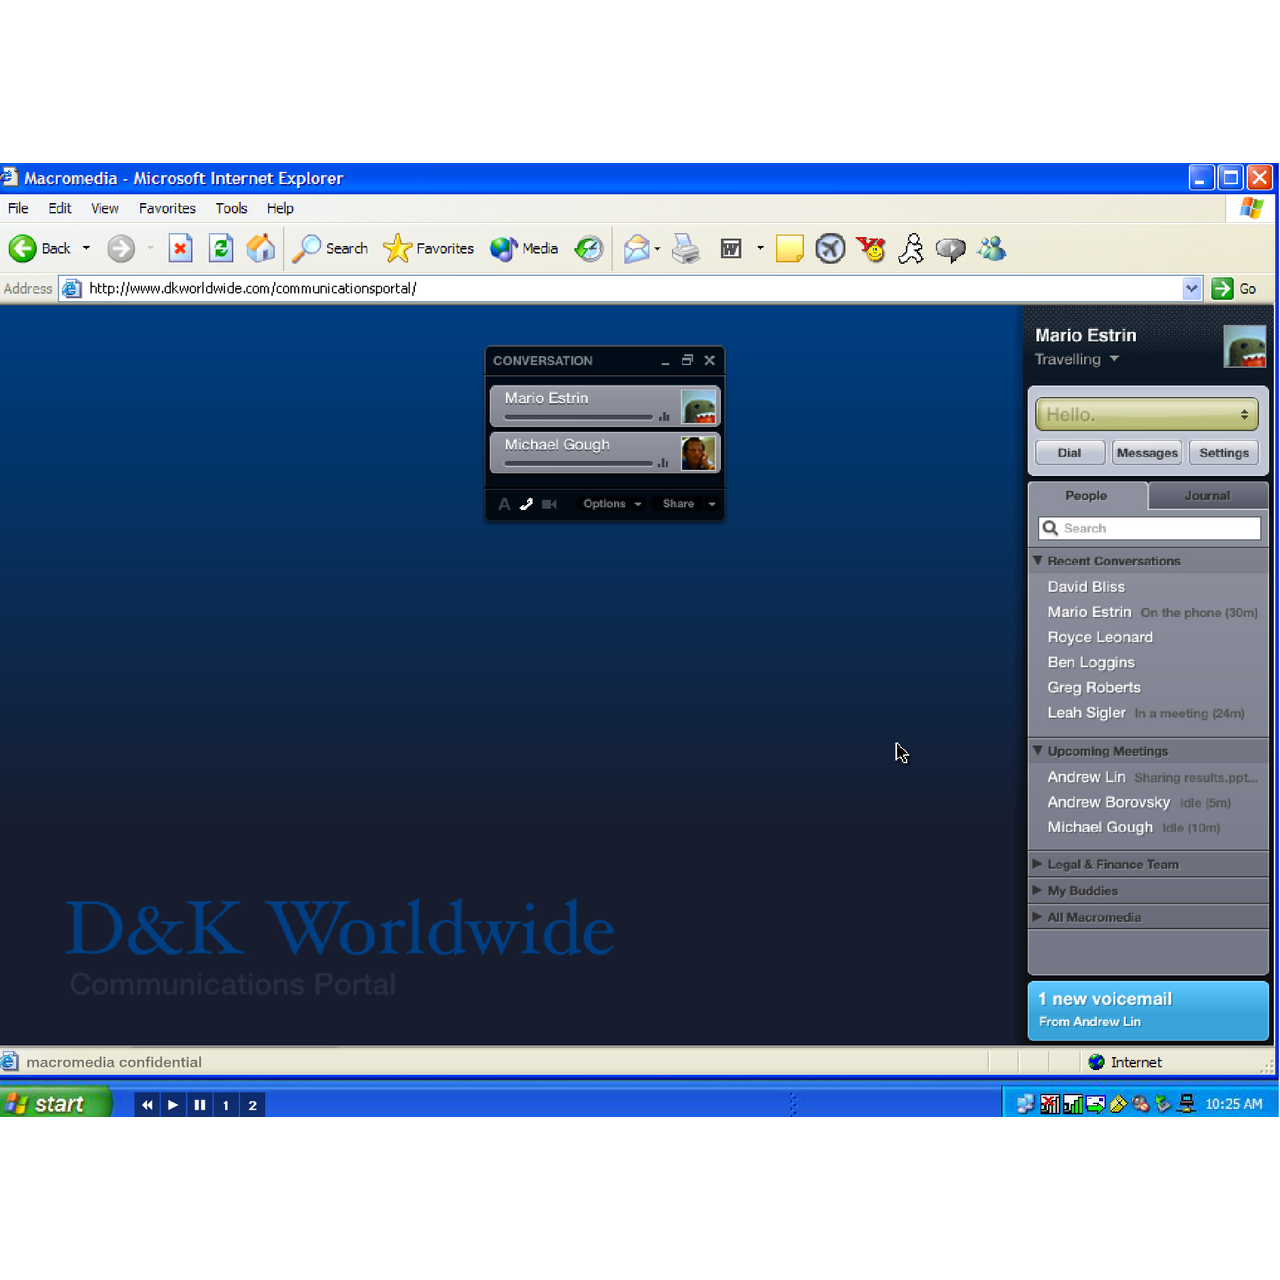This screenshot has height=1280, width=1280.
Task: Click the phone call icon in Conversation
Action: (526, 504)
